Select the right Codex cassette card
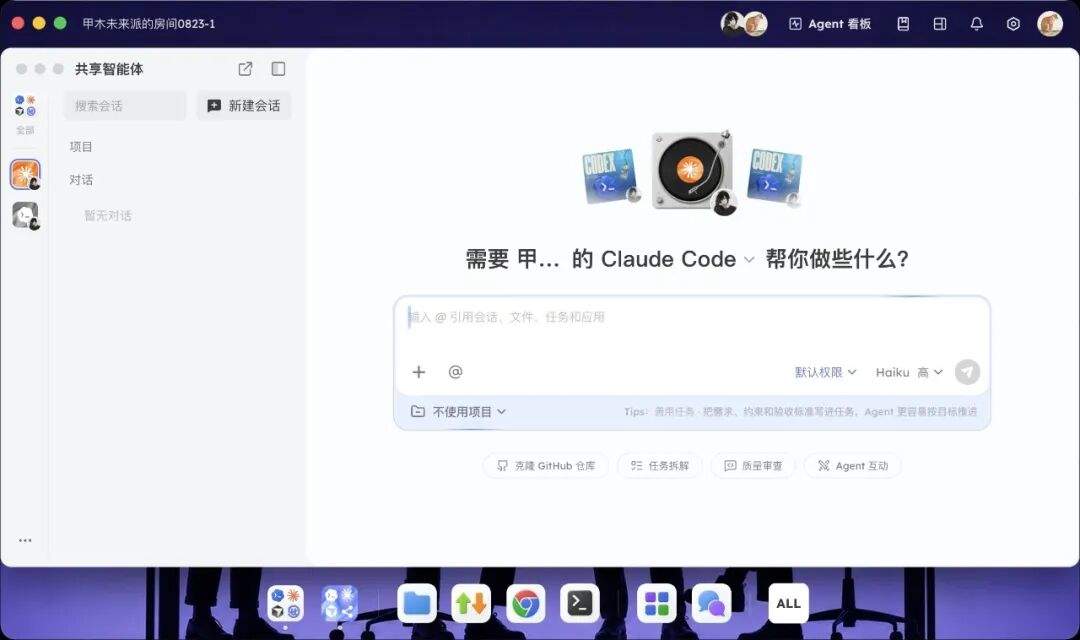Image resolution: width=1080 pixels, height=640 pixels. pos(775,176)
